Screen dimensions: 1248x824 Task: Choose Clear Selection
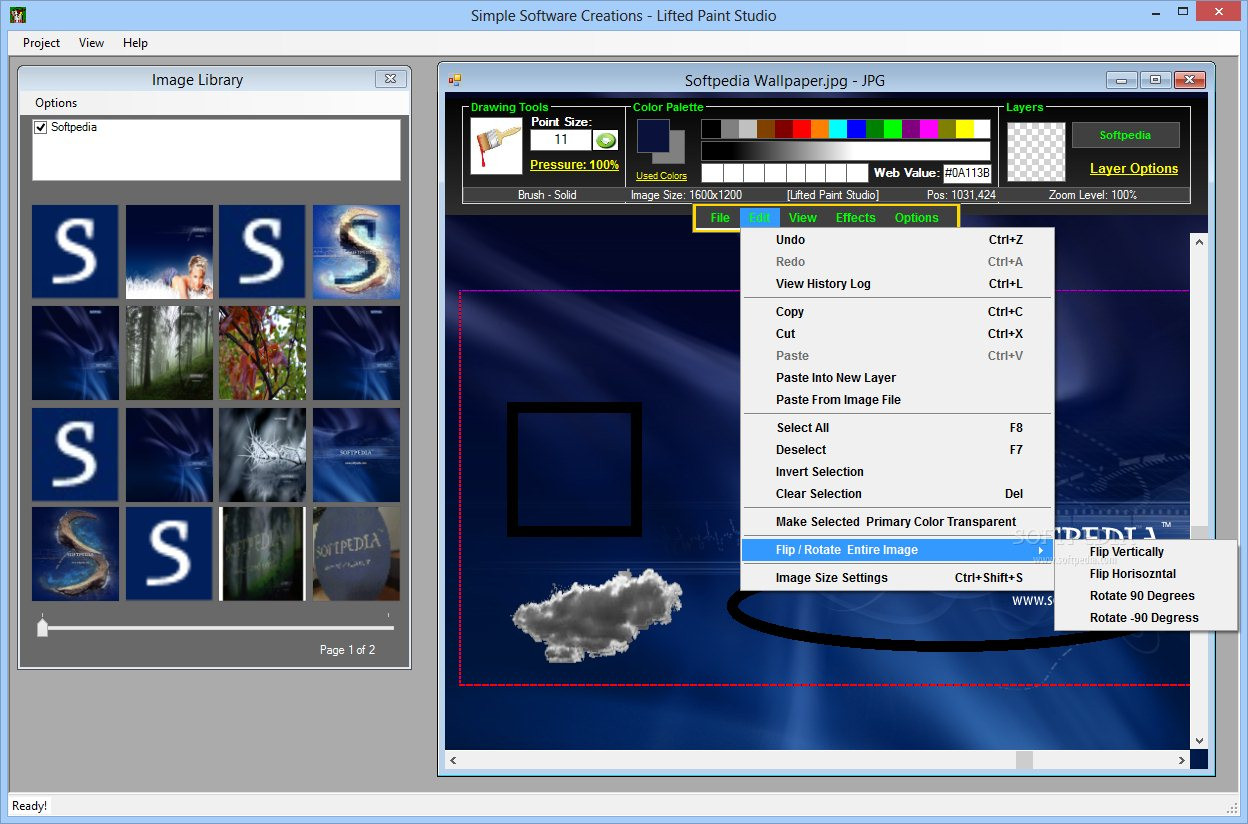(898, 494)
